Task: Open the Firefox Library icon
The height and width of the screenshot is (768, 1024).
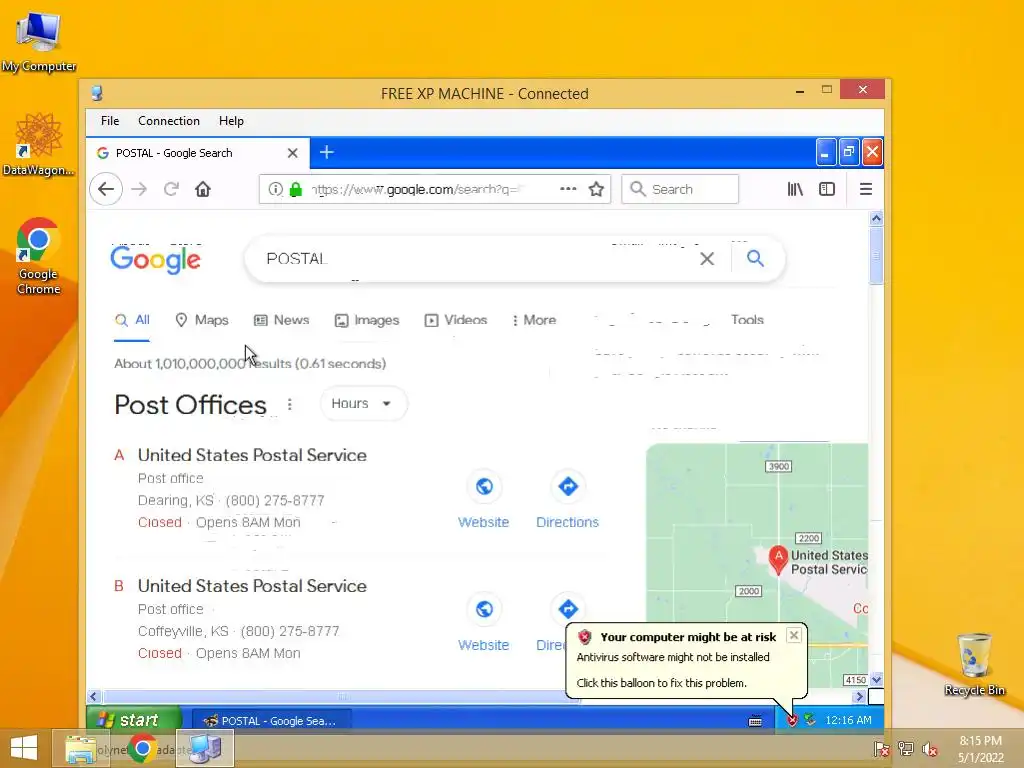Action: pyautogui.click(x=795, y=189)
